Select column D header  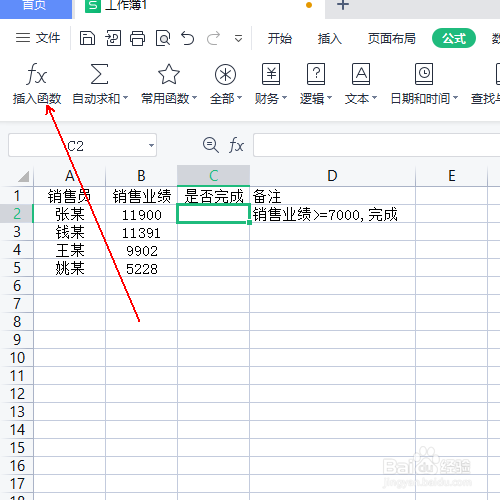pyautogui.click(x=332, y=175)
